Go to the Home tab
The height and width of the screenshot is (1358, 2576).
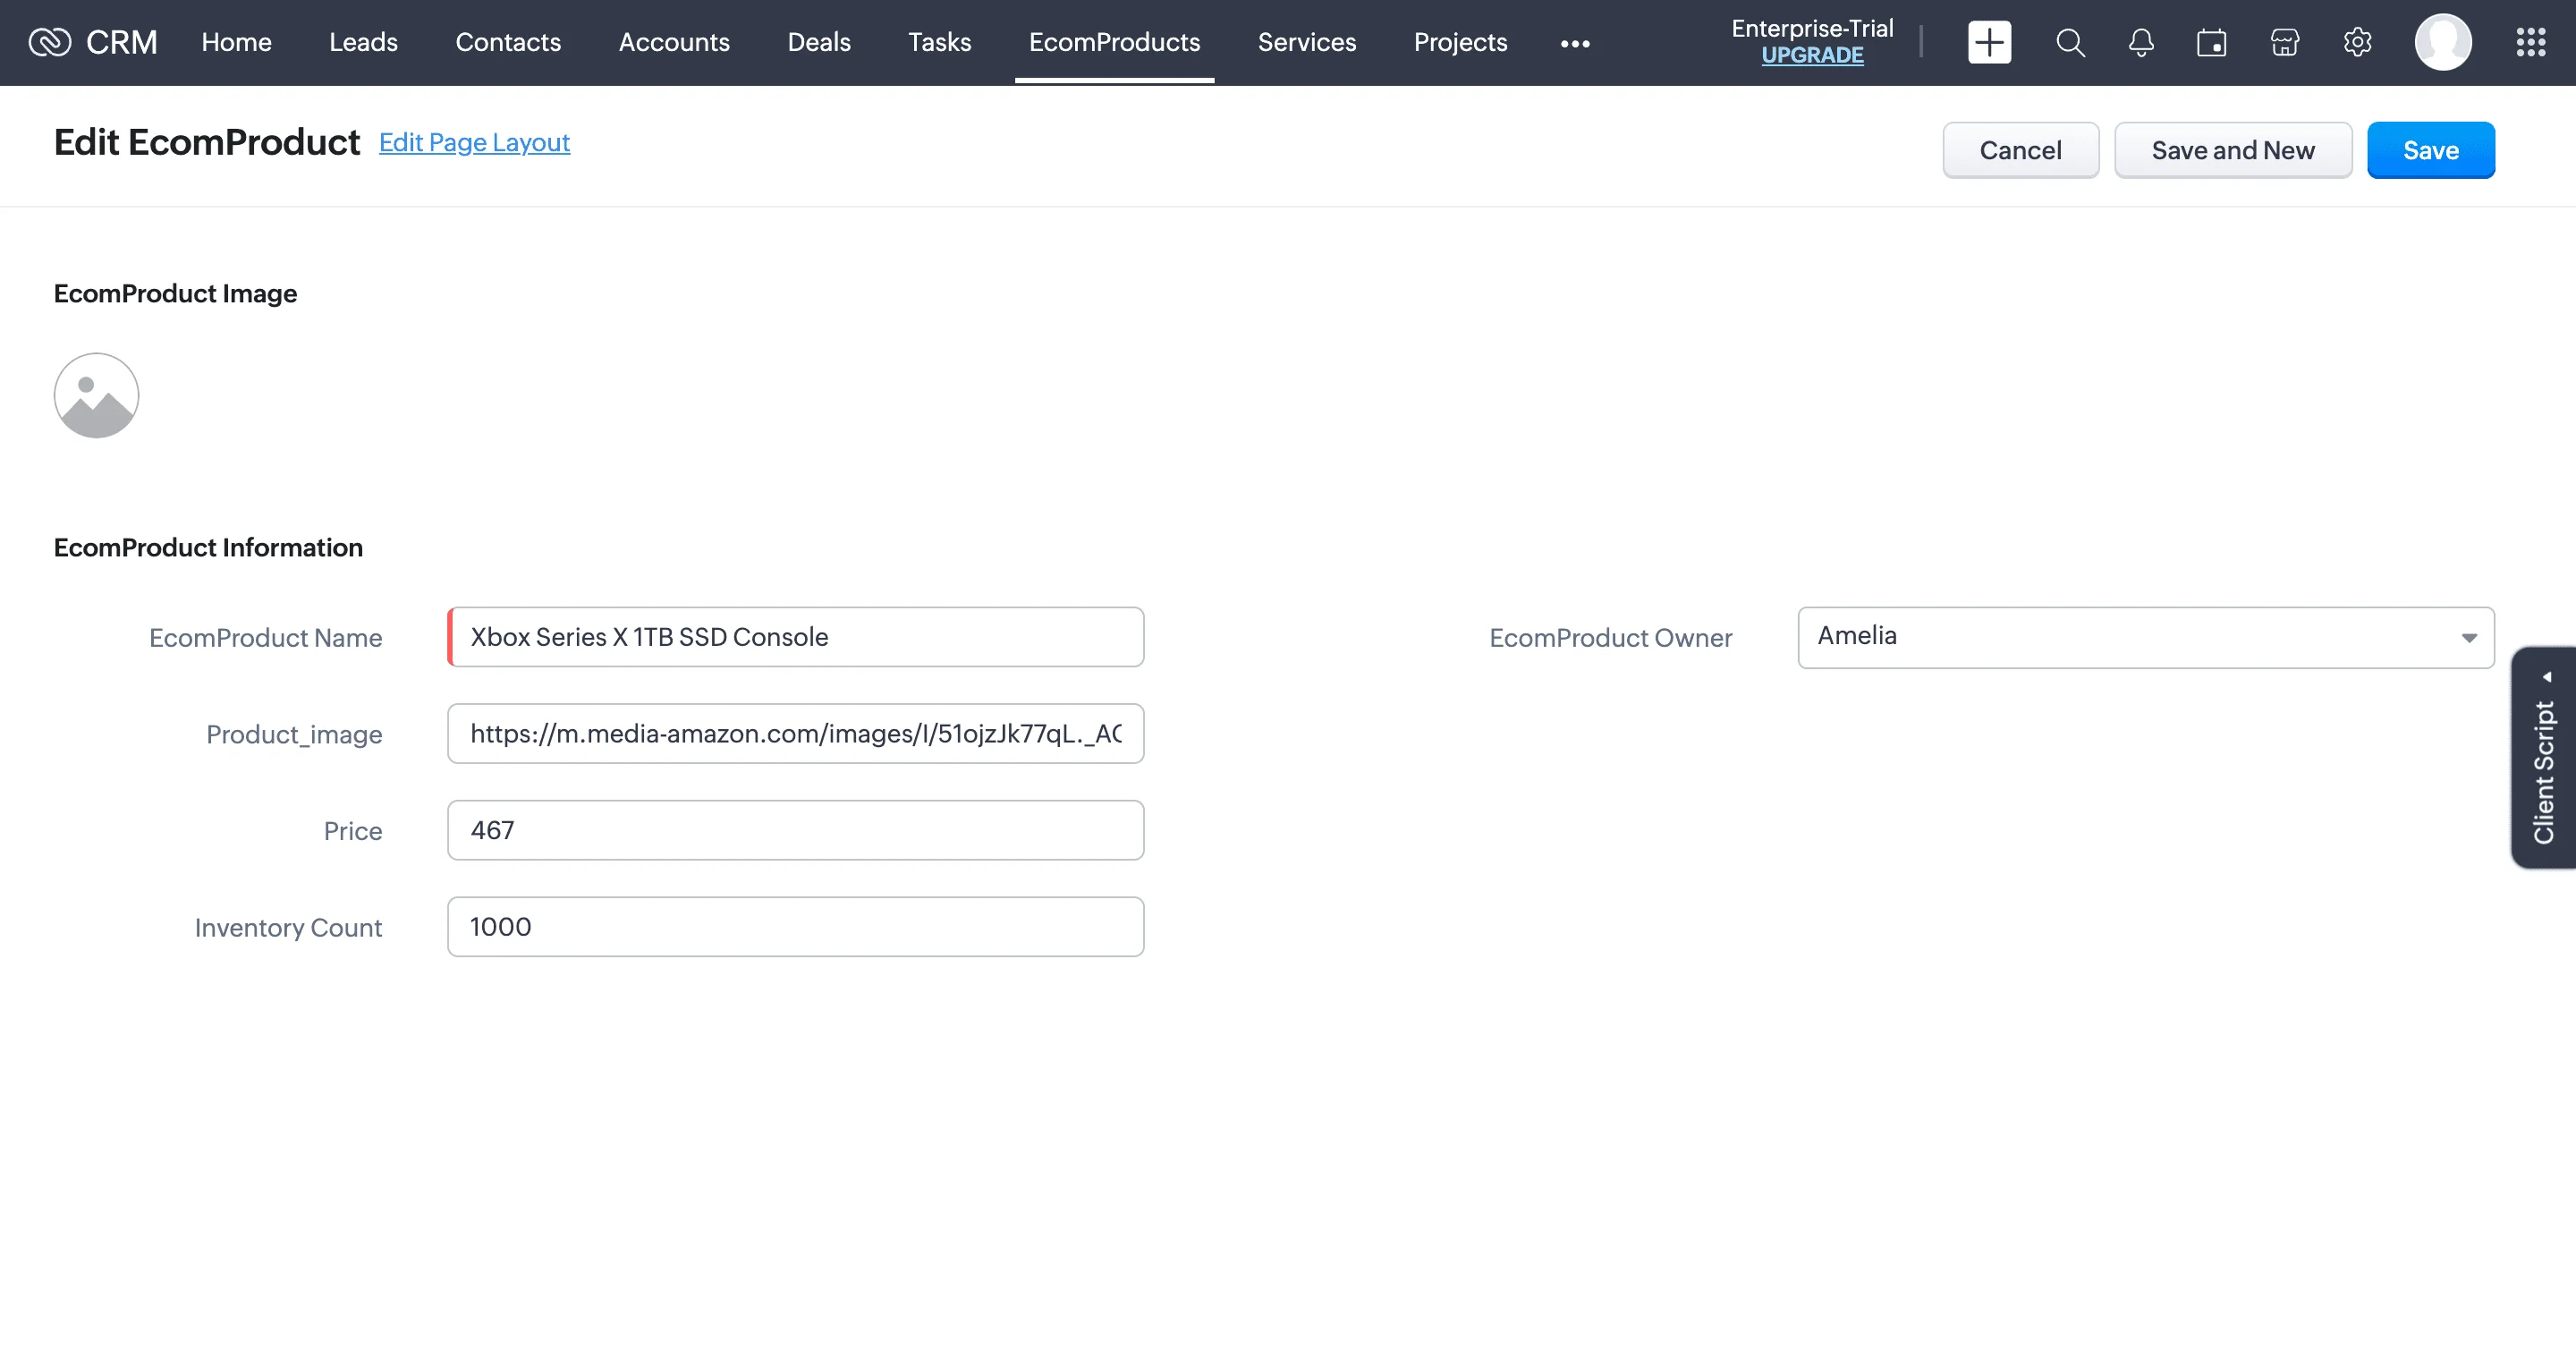236,42
